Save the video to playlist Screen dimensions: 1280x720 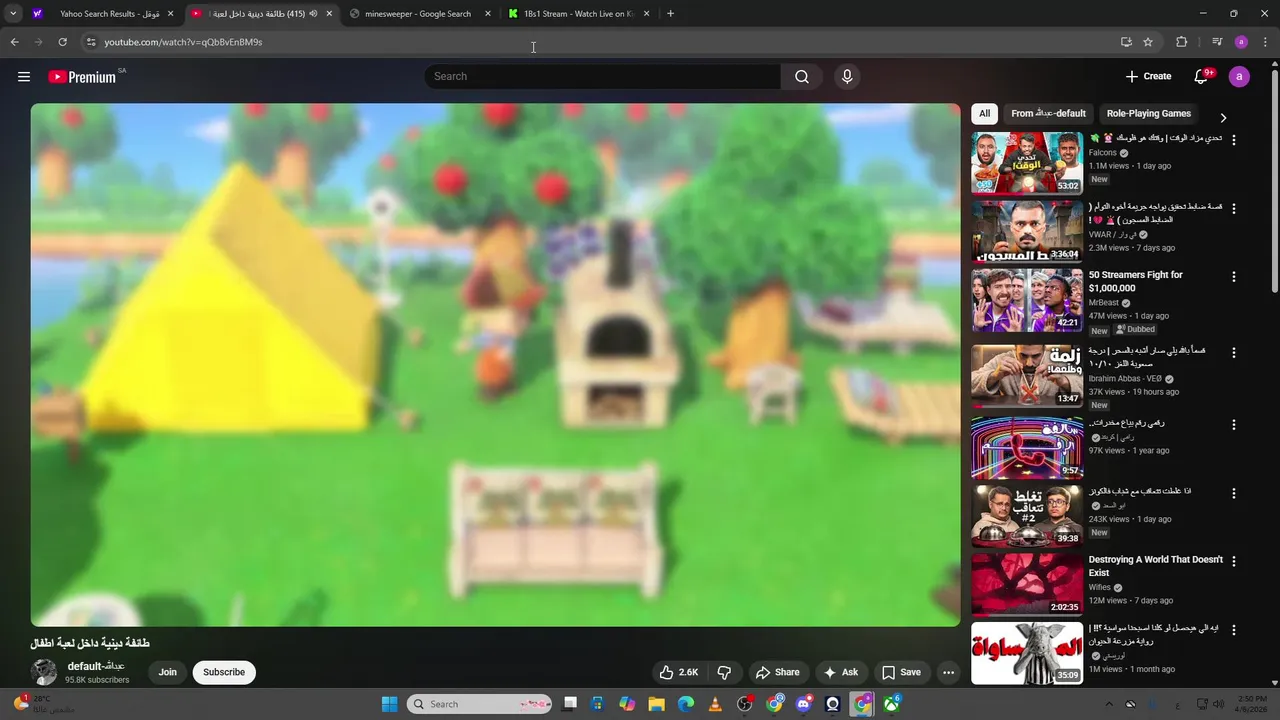pyautogui.click(x=901, y=672)
